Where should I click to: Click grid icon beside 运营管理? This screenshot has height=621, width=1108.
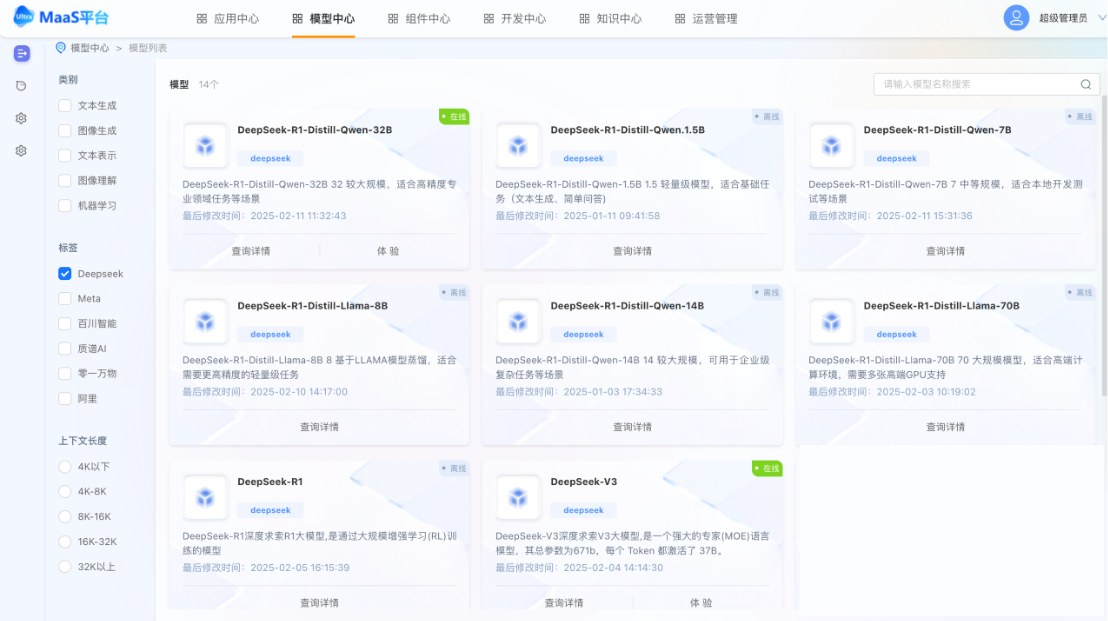pyautogui.click(x=680, y=19)
